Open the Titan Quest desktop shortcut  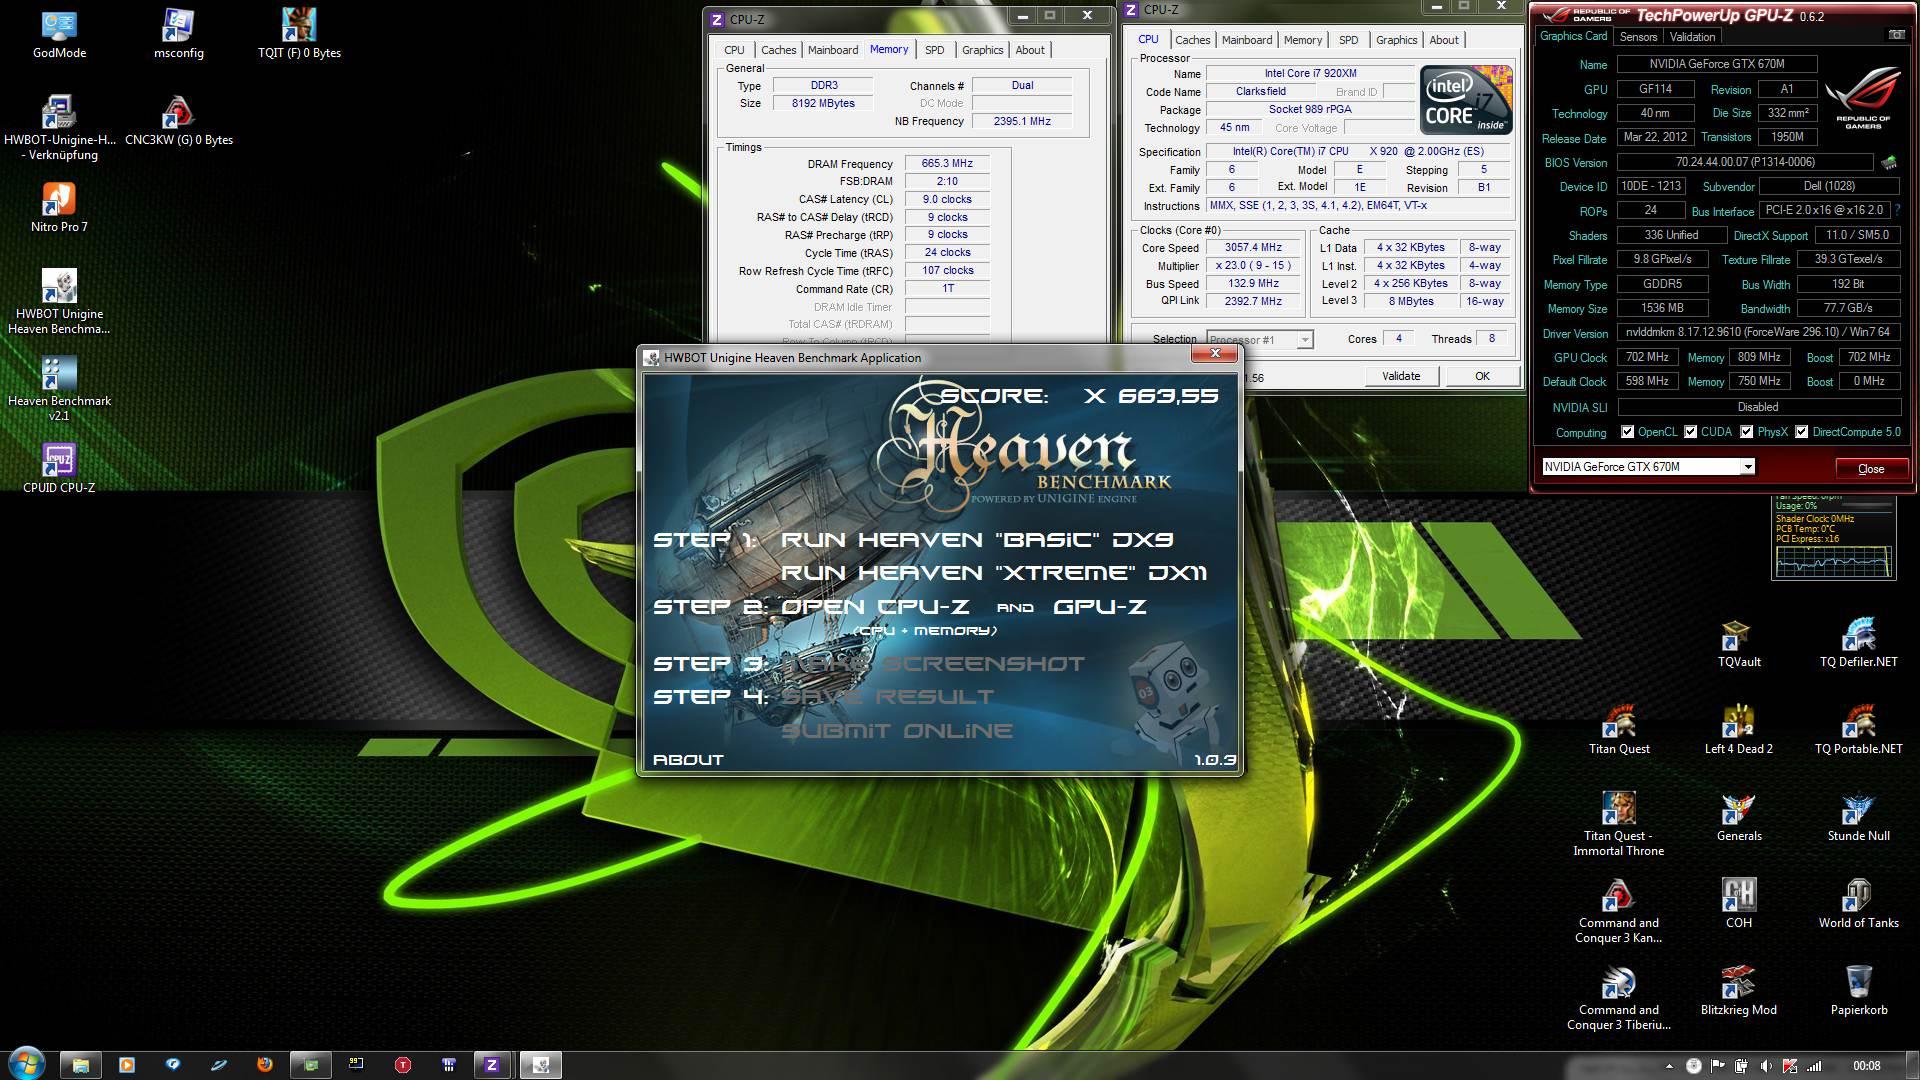(1619, 730)
